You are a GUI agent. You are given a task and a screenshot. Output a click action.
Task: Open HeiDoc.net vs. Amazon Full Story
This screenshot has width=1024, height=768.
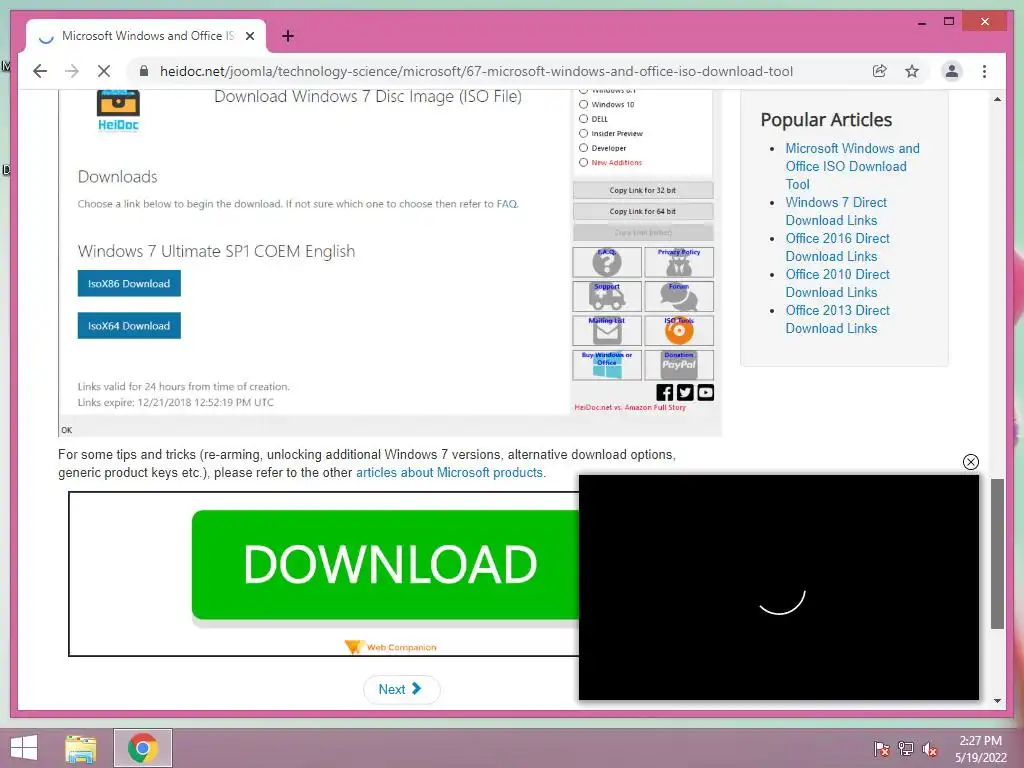(x=630, y=408)
